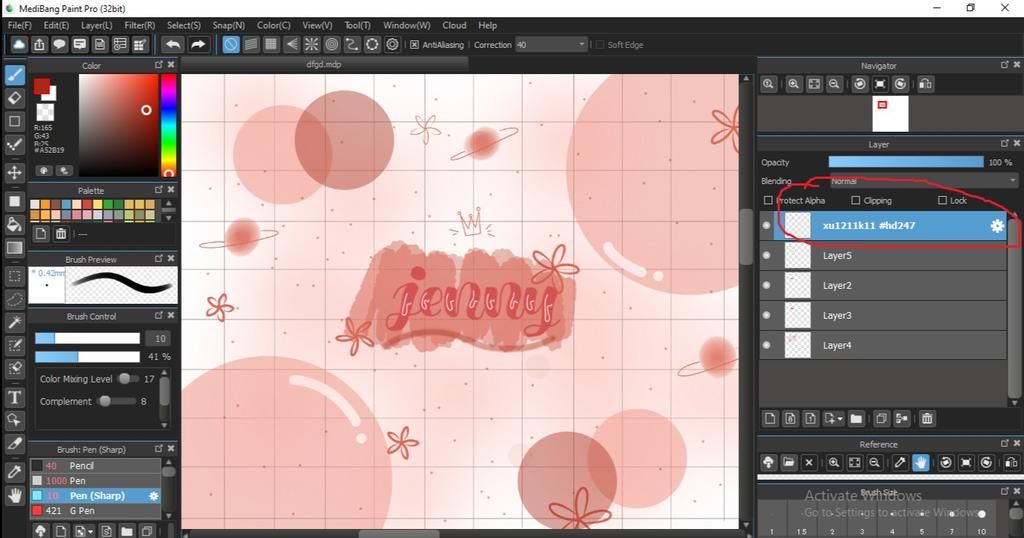Select the Lasso tool

(x=14, y=299)
